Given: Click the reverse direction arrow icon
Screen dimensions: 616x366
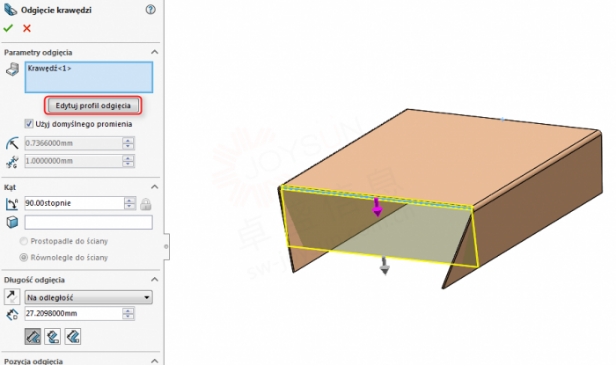Looking at the screenshot, I should tap(12, 297).
